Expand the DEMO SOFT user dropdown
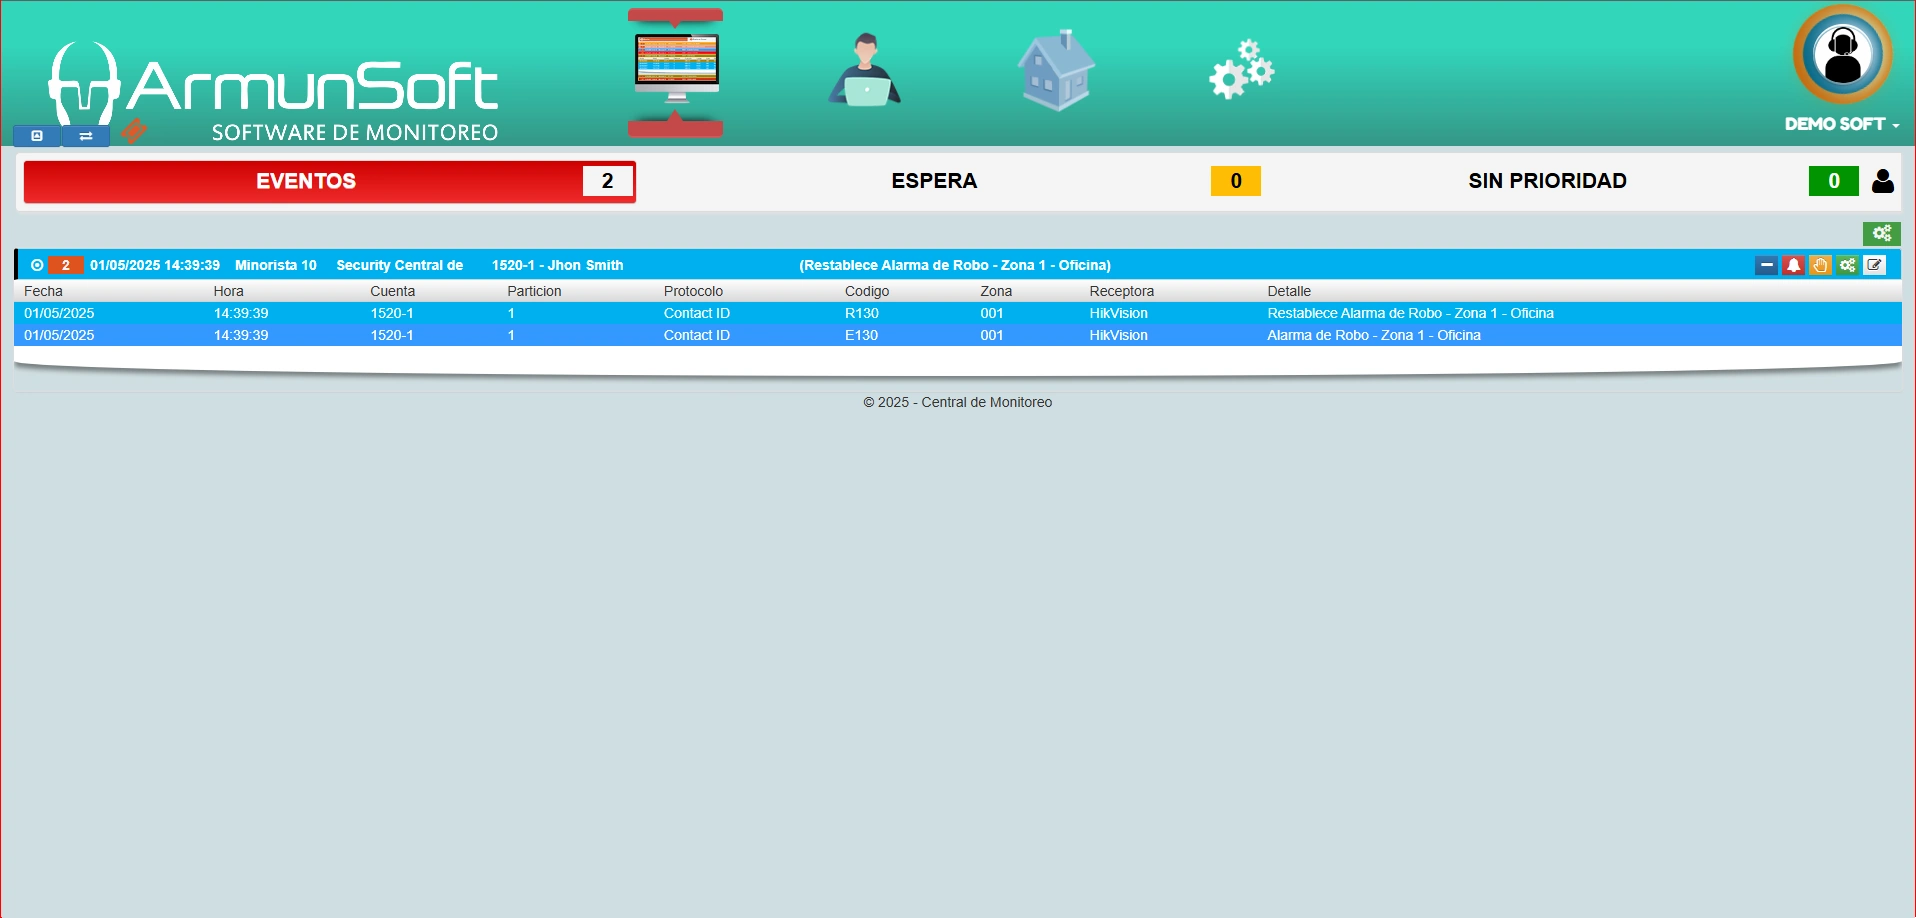Screen dimensions: 1916x918 [1842, 124]
